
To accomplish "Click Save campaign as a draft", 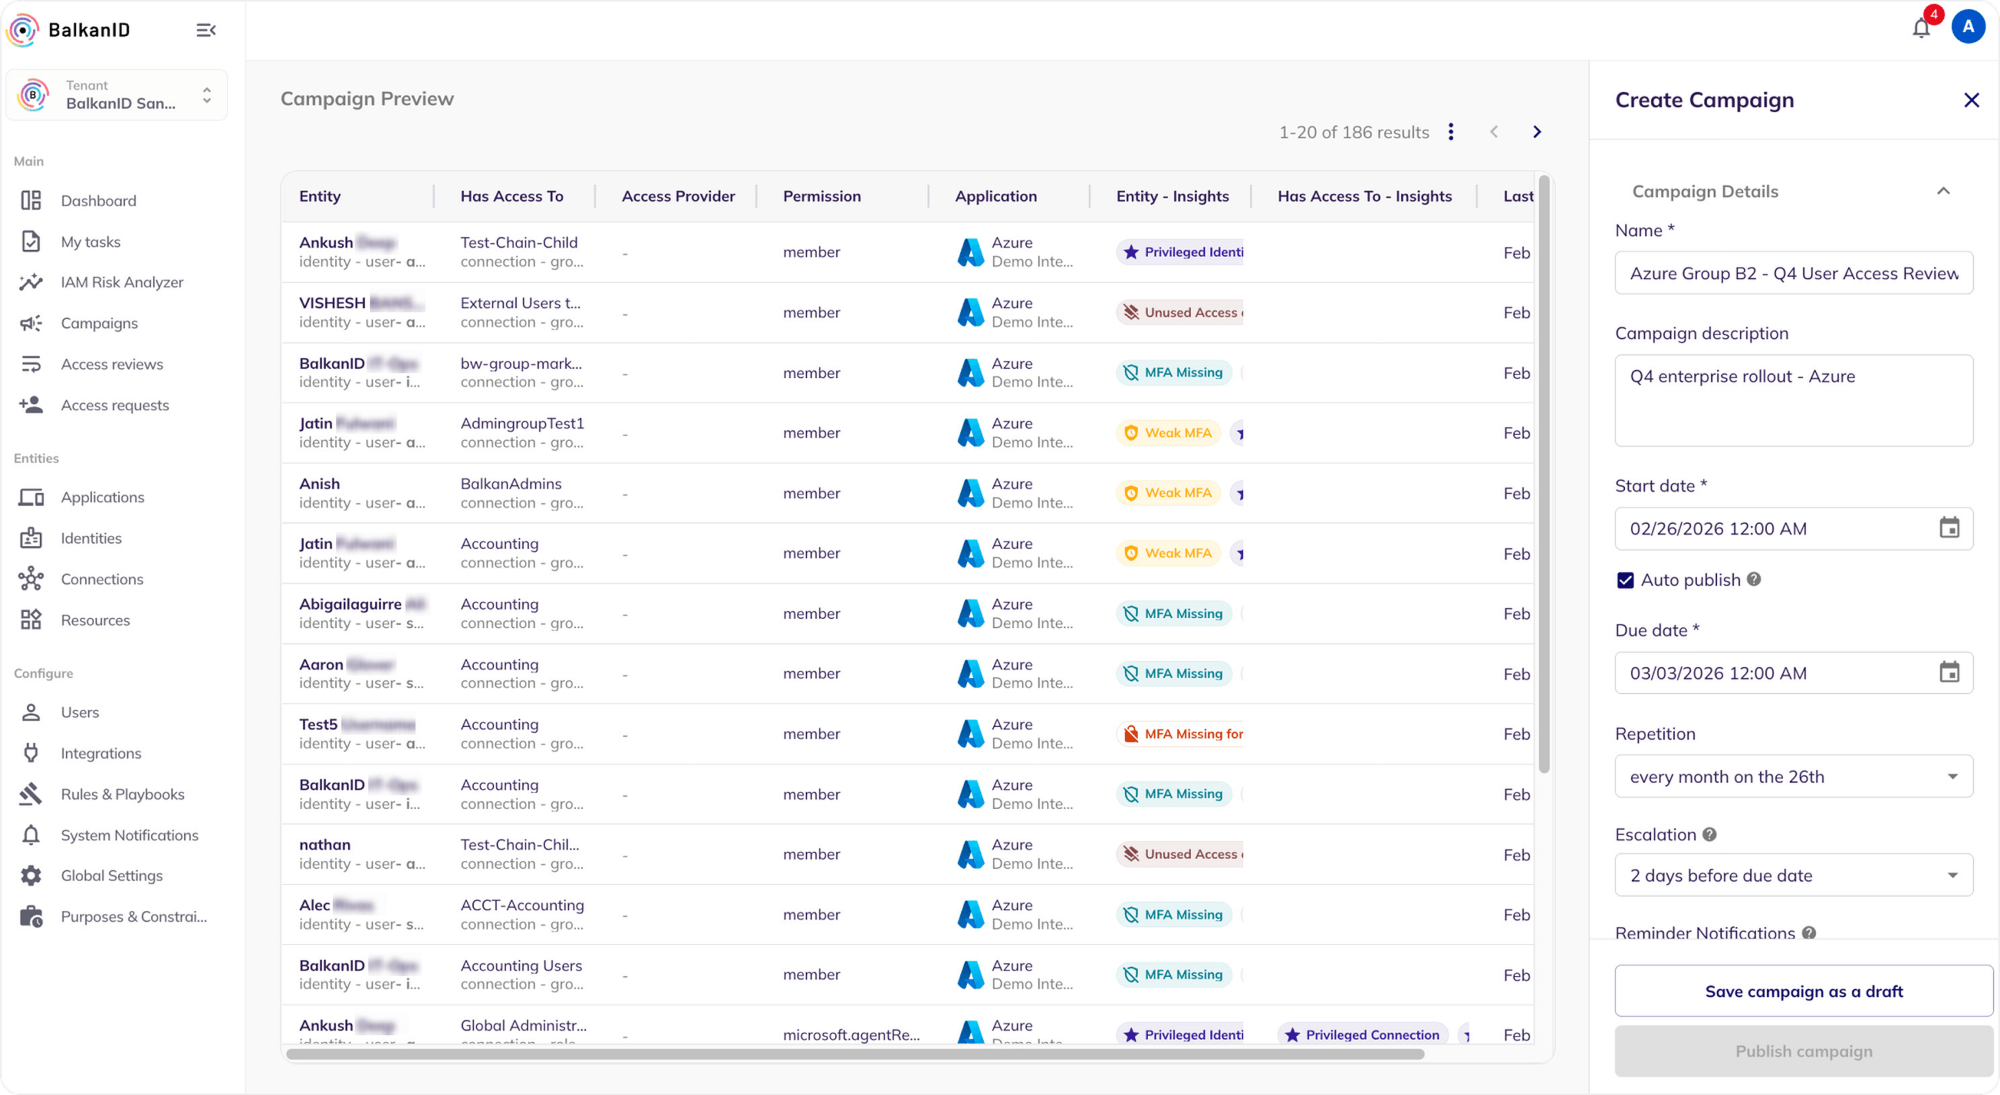I will (x=1803, y=991).
